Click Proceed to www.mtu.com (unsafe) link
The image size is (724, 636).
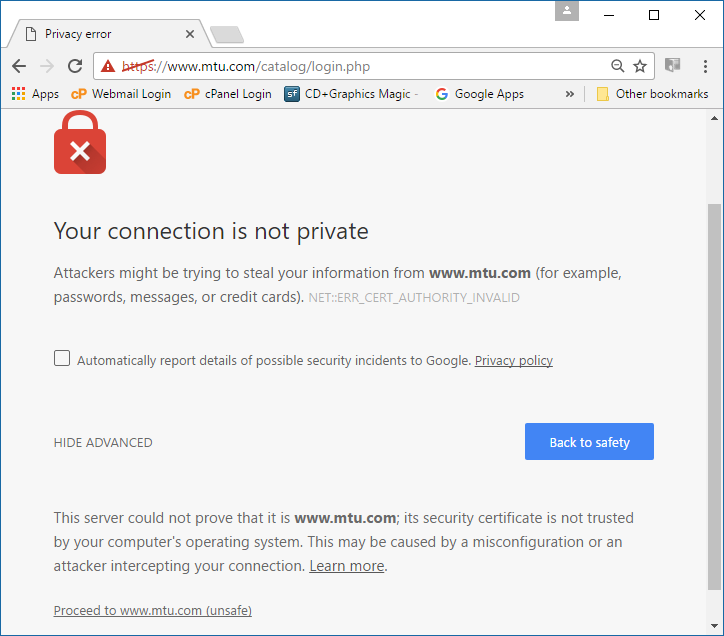tap(152, 610)
